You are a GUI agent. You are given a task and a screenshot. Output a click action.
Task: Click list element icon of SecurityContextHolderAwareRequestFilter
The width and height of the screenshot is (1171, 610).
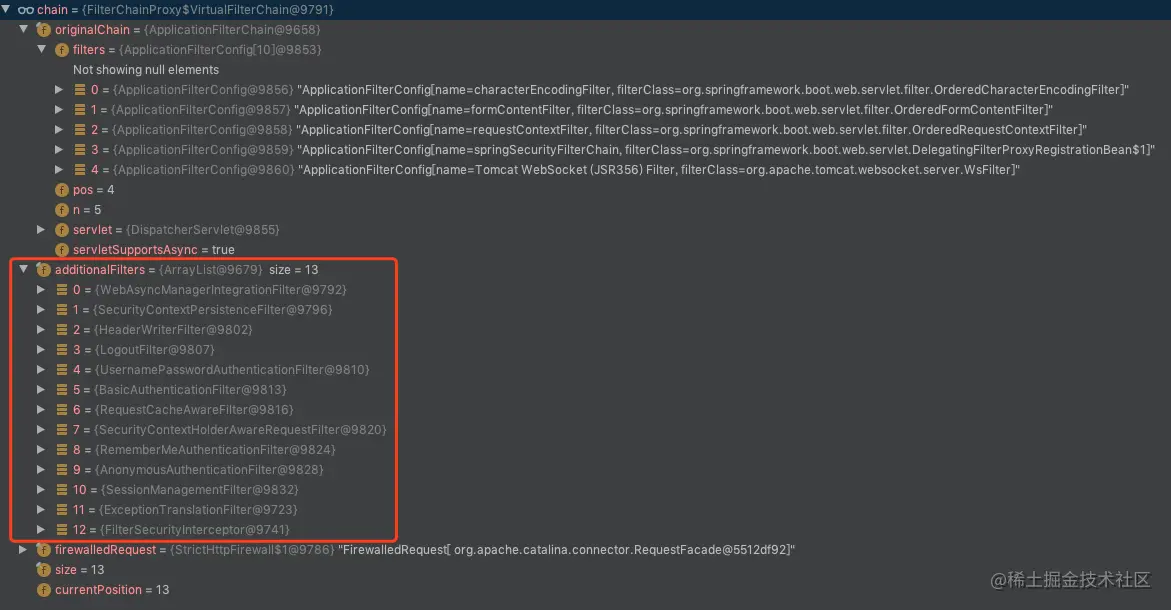62,429
